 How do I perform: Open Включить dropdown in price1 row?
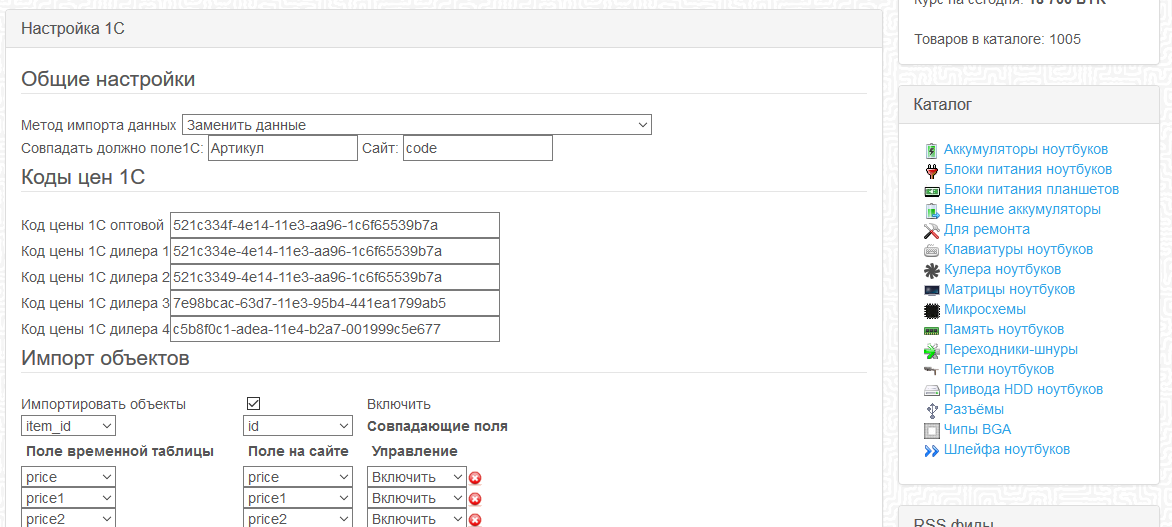417,498
